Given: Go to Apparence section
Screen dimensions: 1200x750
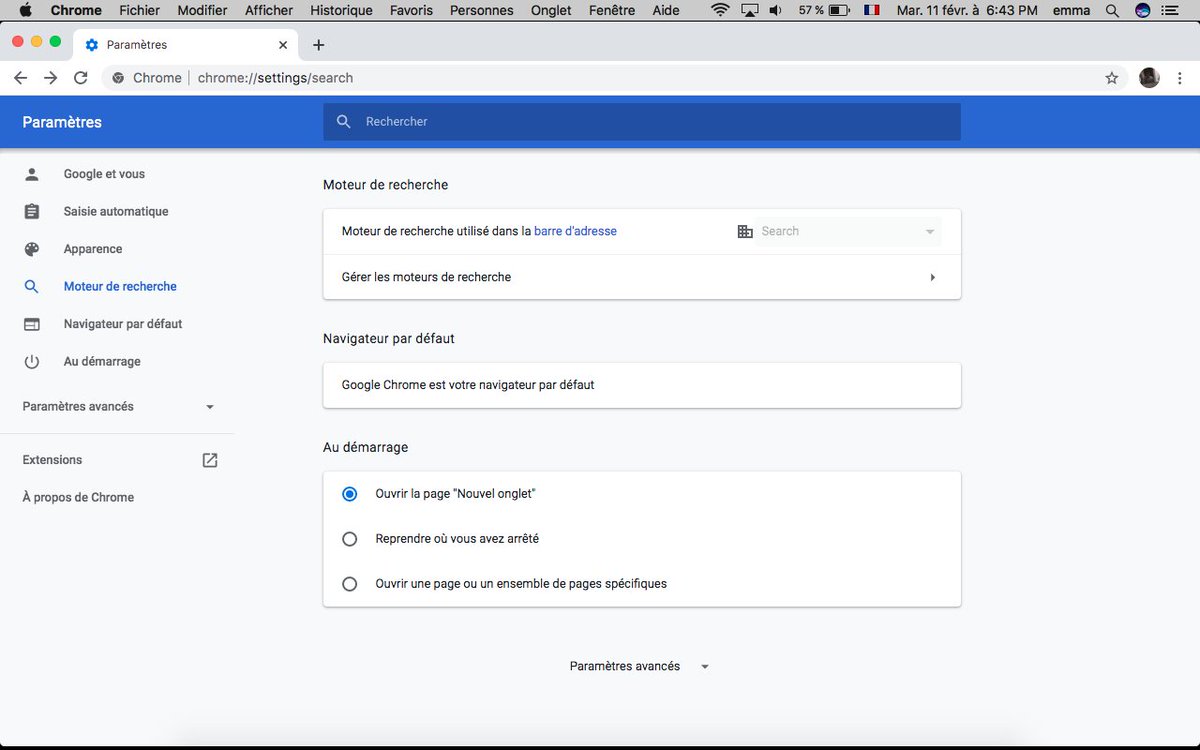Looking at the screenshot, I should click(x=93, y=249).
